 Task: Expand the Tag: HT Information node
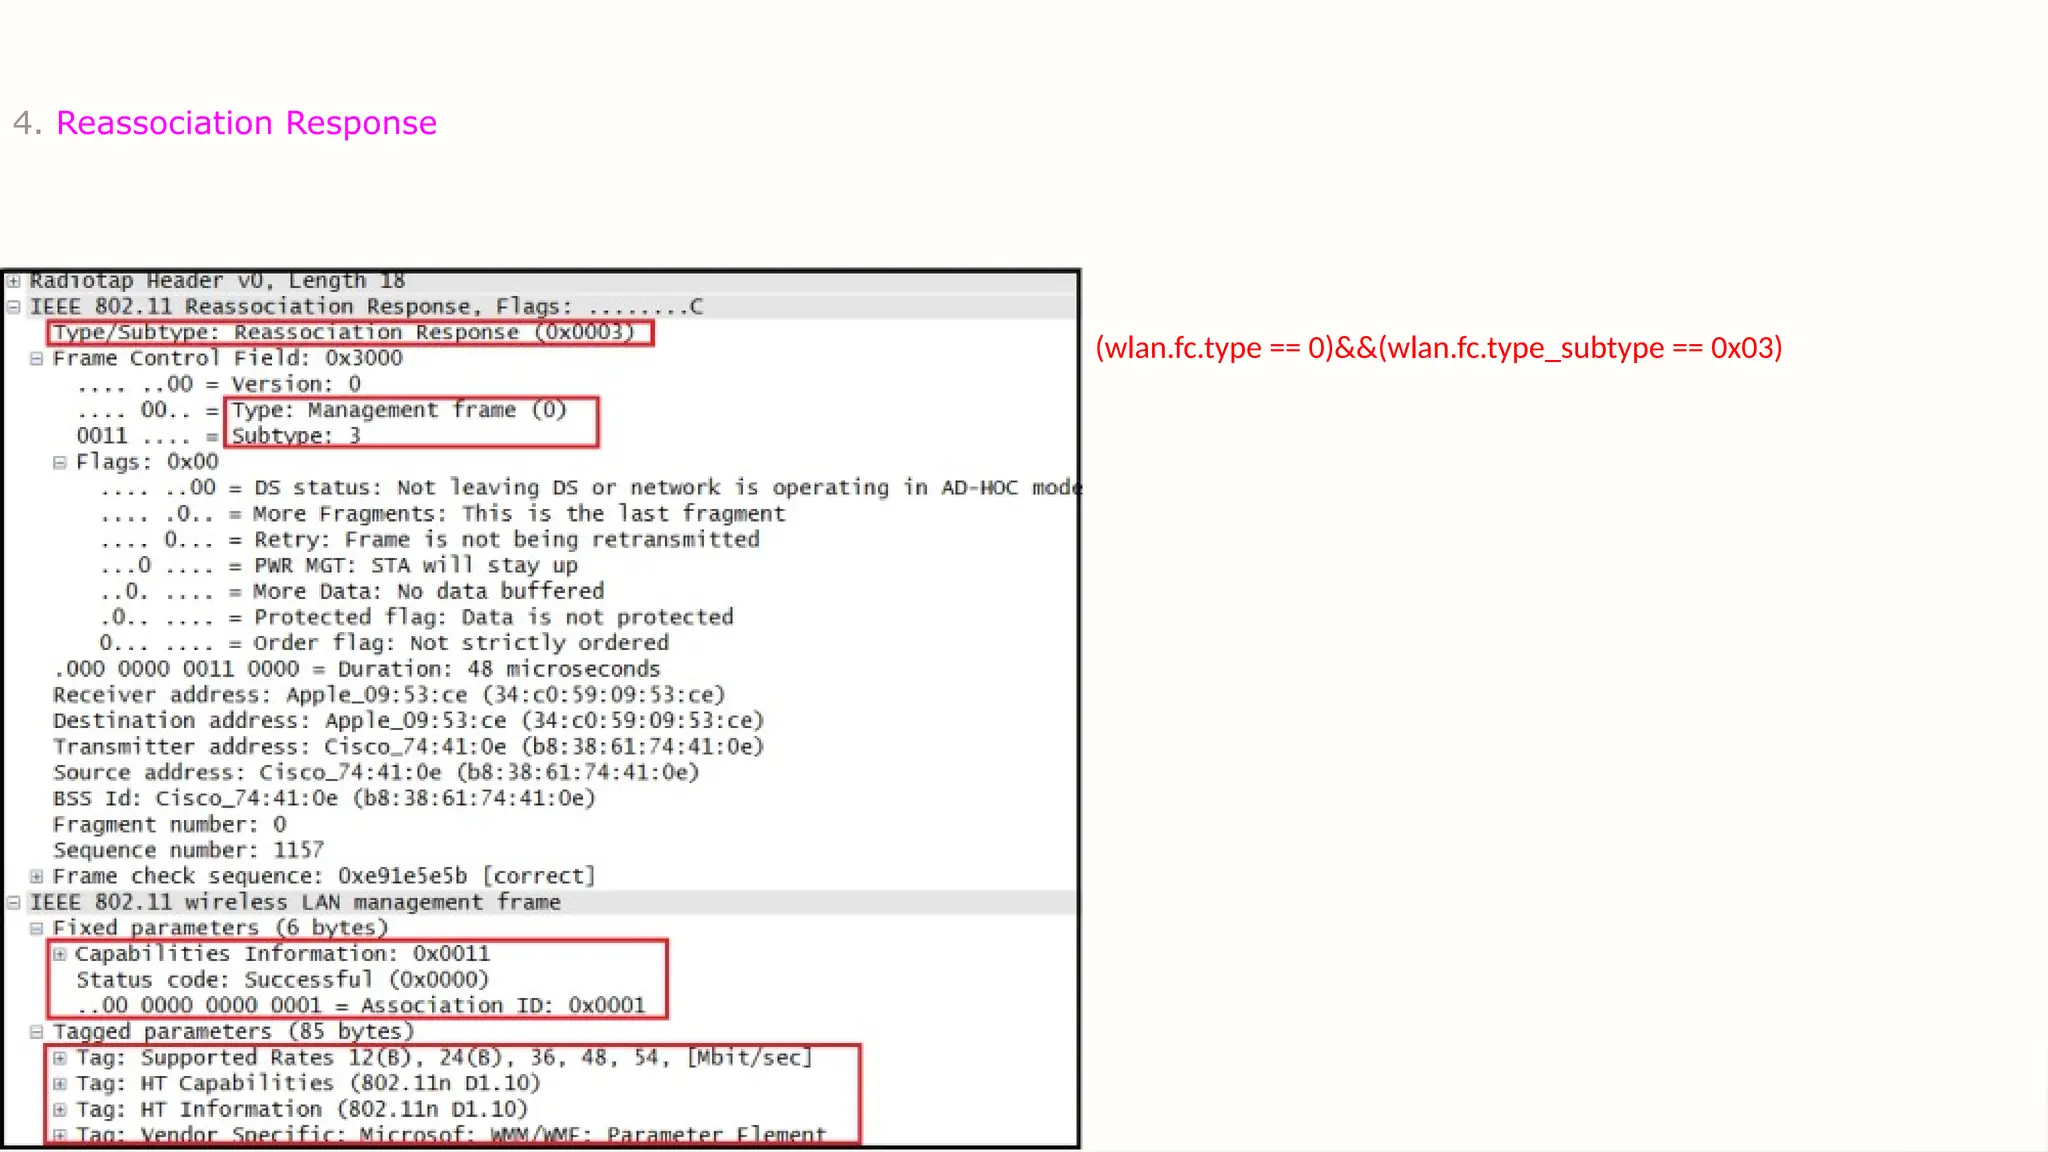click(60, 1109)
